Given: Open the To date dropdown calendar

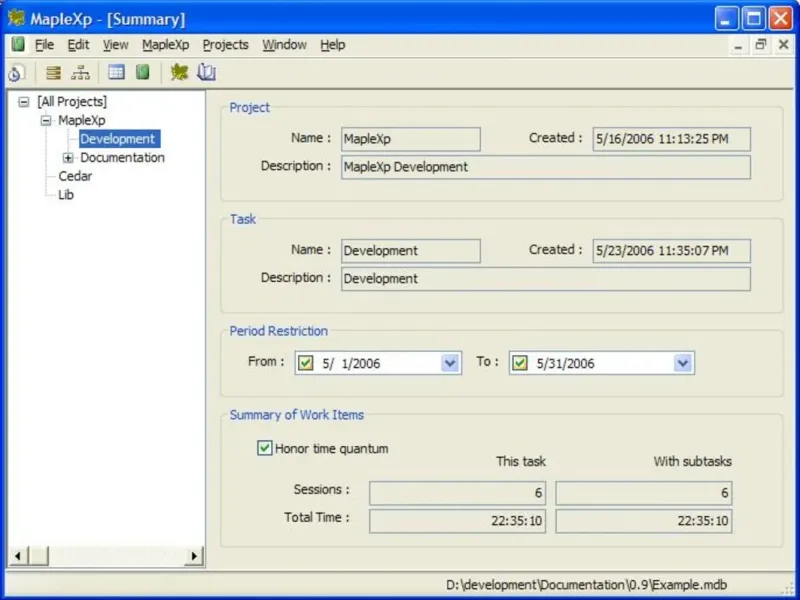Looking at the screenshot, I should click(x=683, y=363).
